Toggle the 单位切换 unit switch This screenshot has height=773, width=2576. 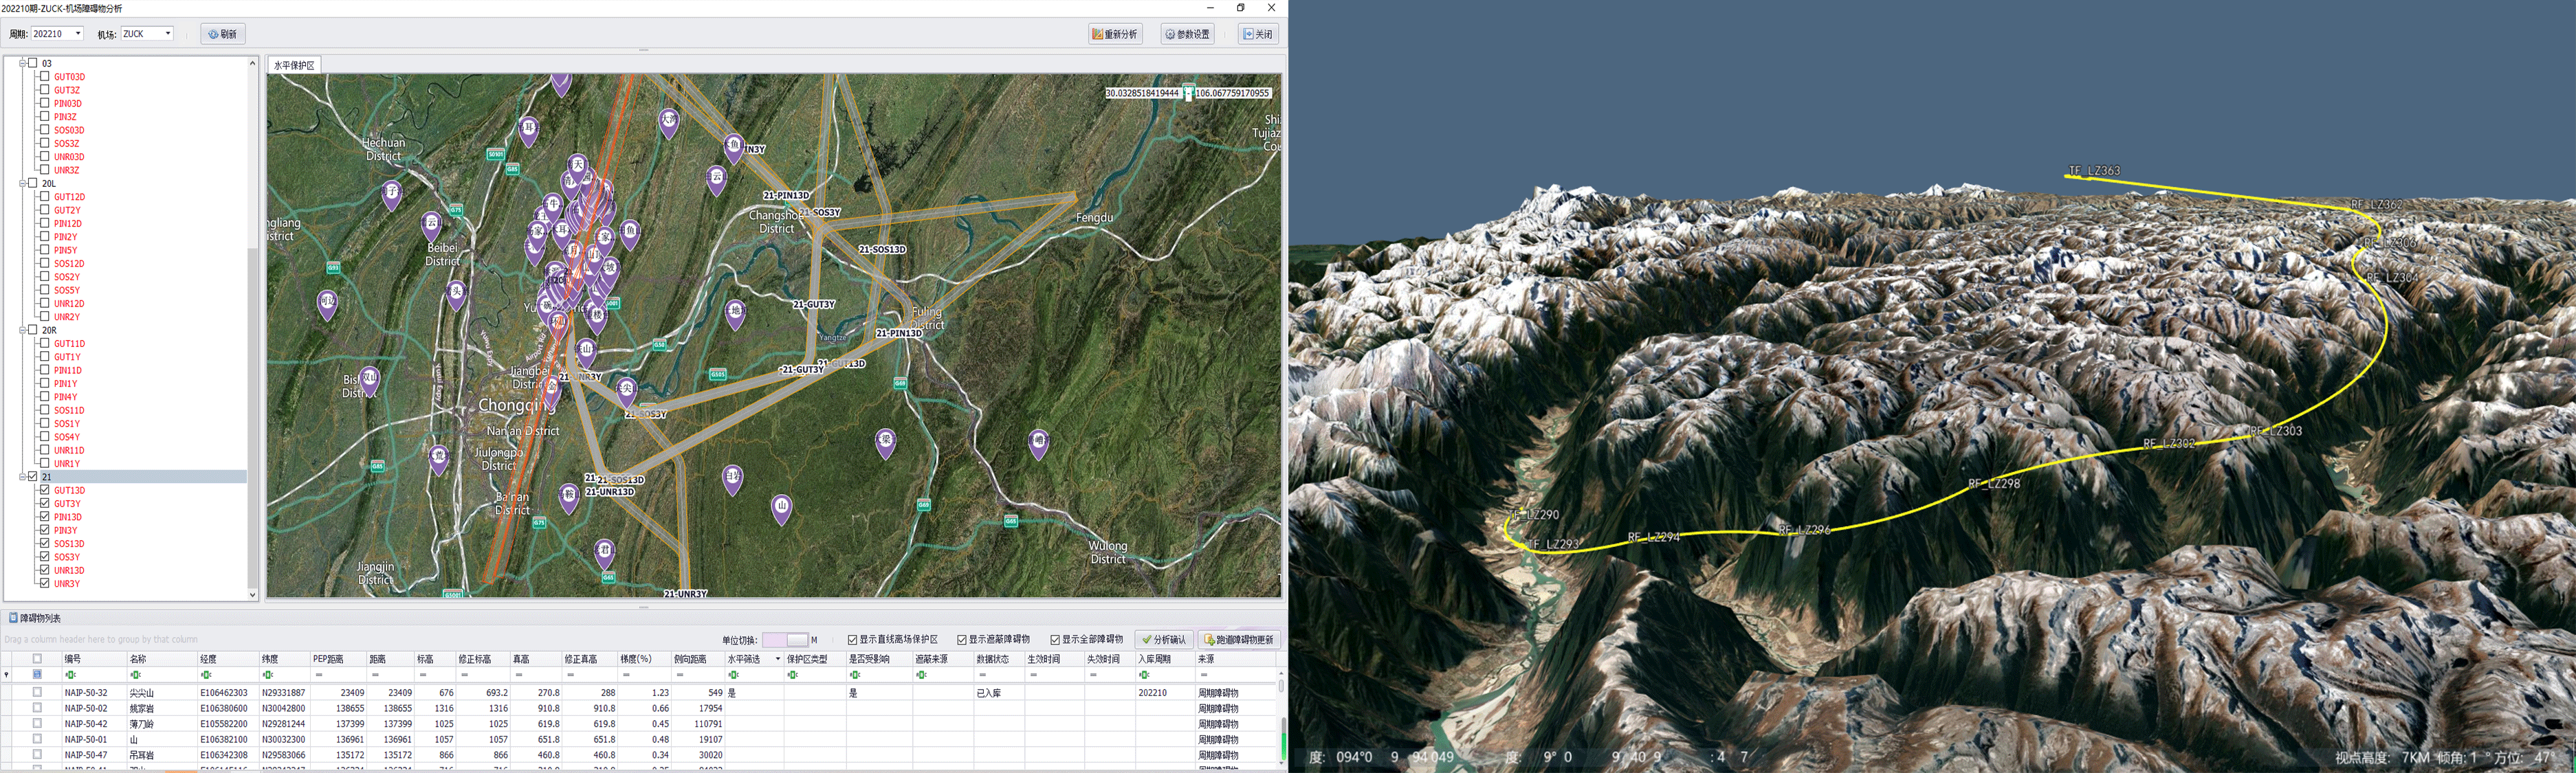click(x=785, y=640)
